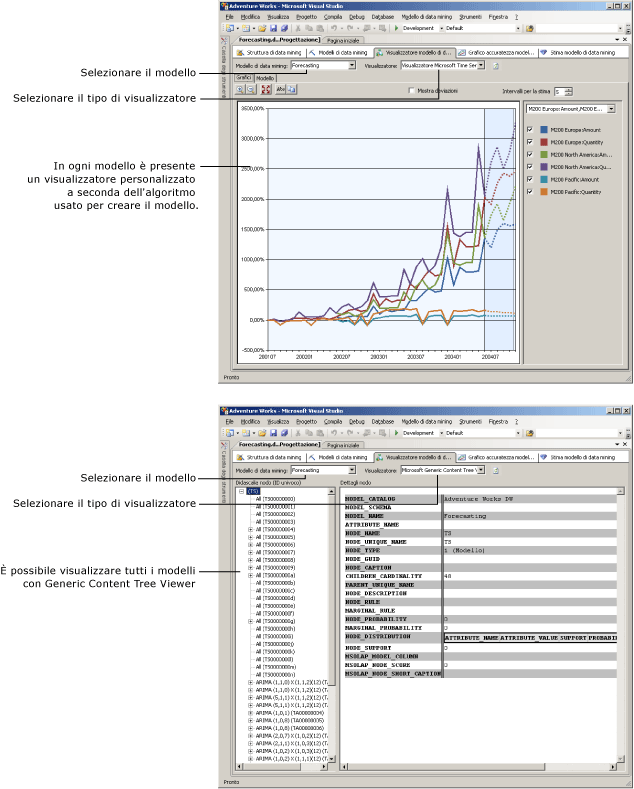Open Modello di data mining menu in tree viewer window
Image resolution: width=634 pixels, height=789 pixels.
click(426, 421)
